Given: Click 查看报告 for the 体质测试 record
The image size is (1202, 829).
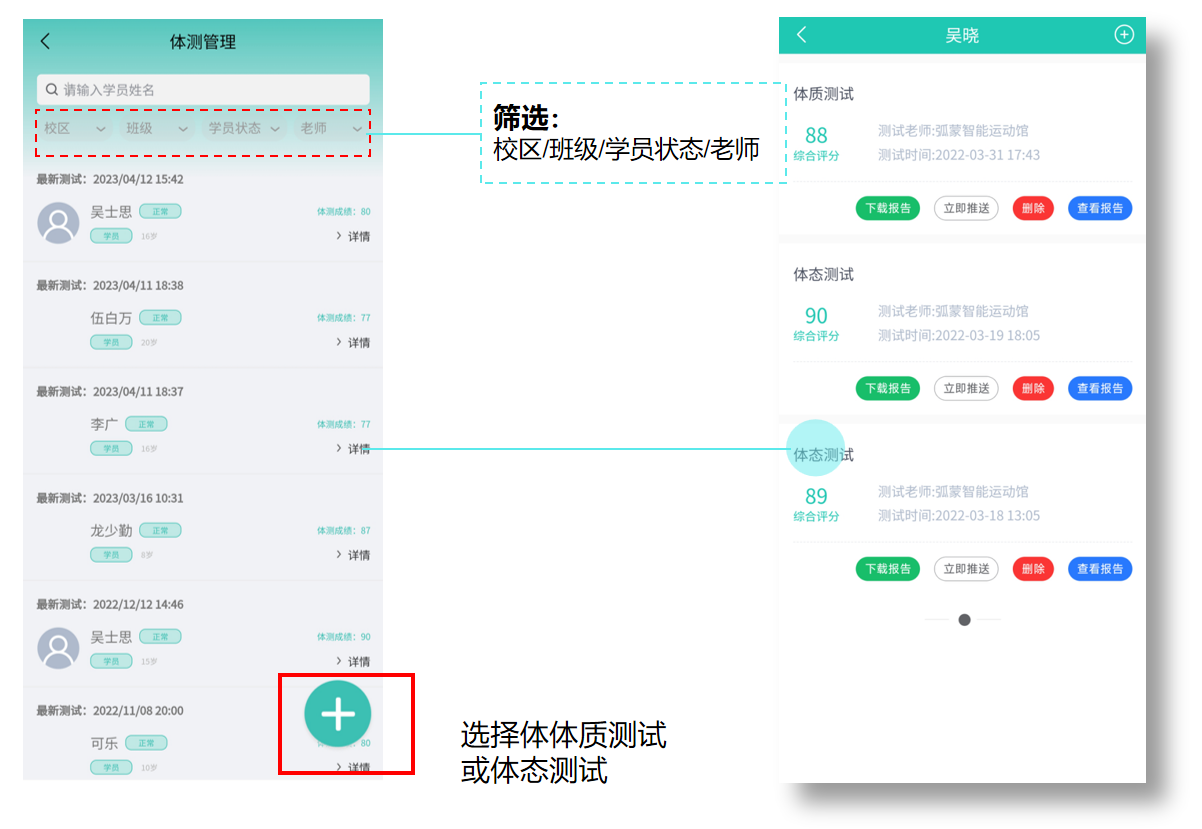Looking at the screenshot, I should tap(1100, 208).
